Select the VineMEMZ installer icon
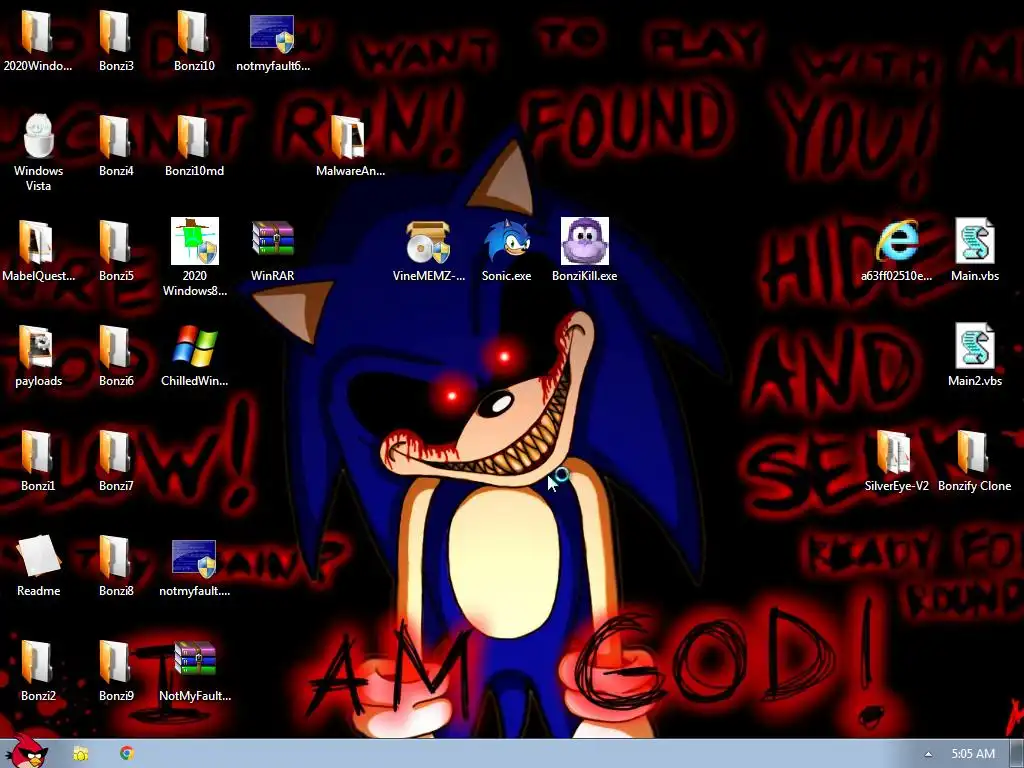Viewport: 1024px width, 768px height. click(428, 242)
